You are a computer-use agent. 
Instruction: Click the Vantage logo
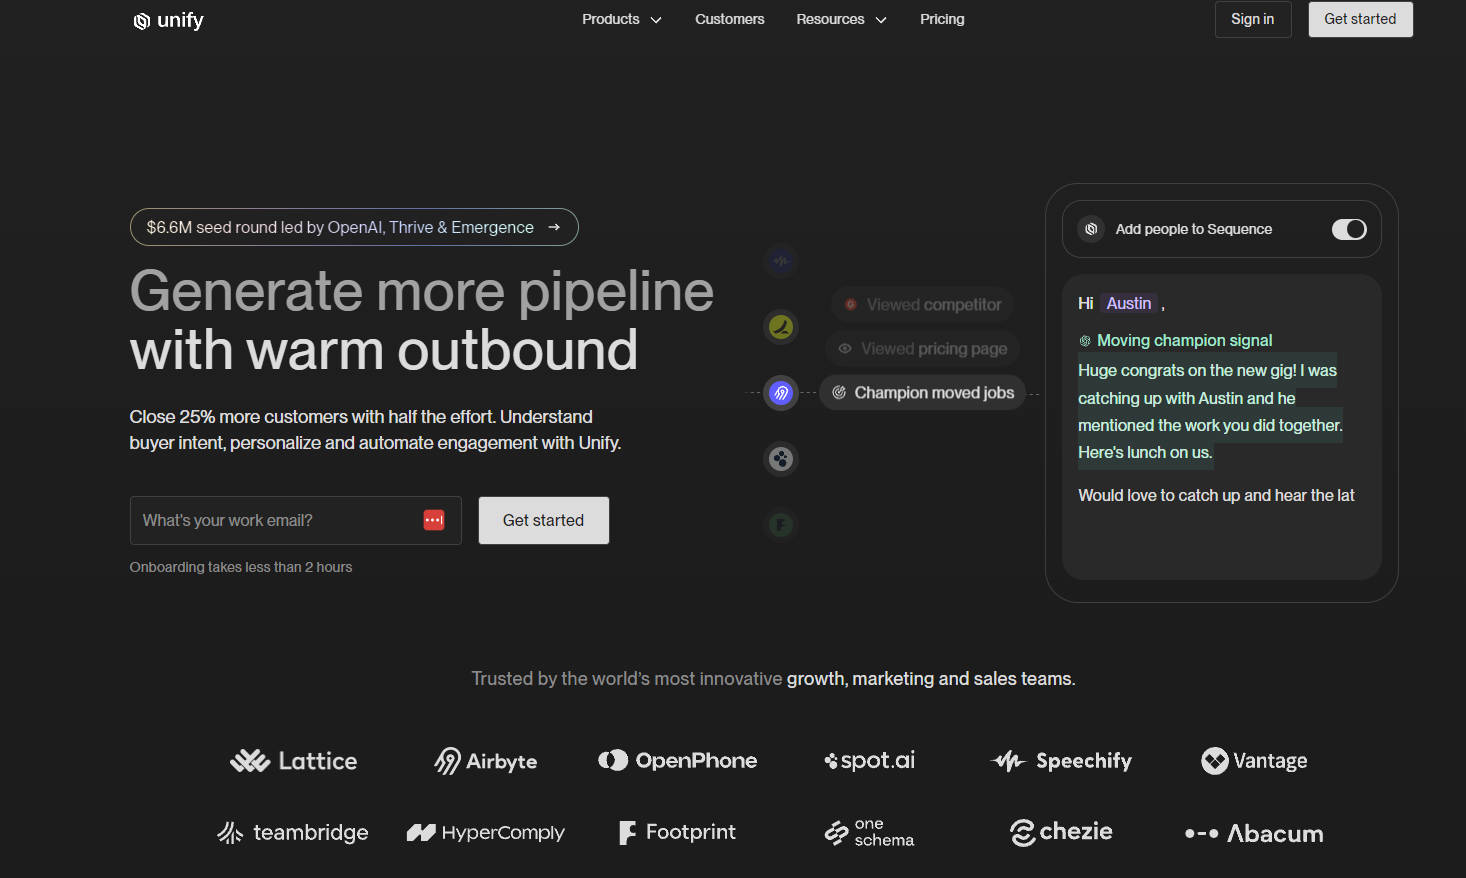tap(1254, 761)
